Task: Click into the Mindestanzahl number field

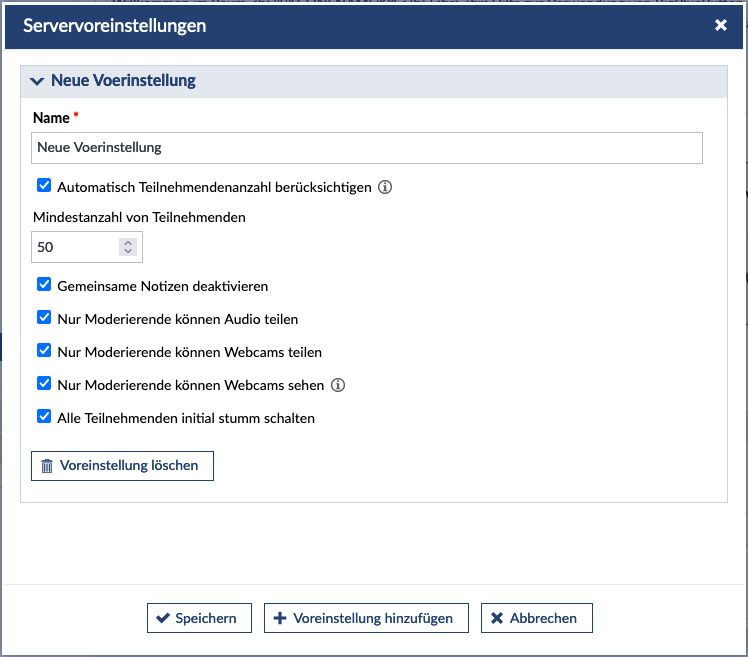Action: coord(75,246)
